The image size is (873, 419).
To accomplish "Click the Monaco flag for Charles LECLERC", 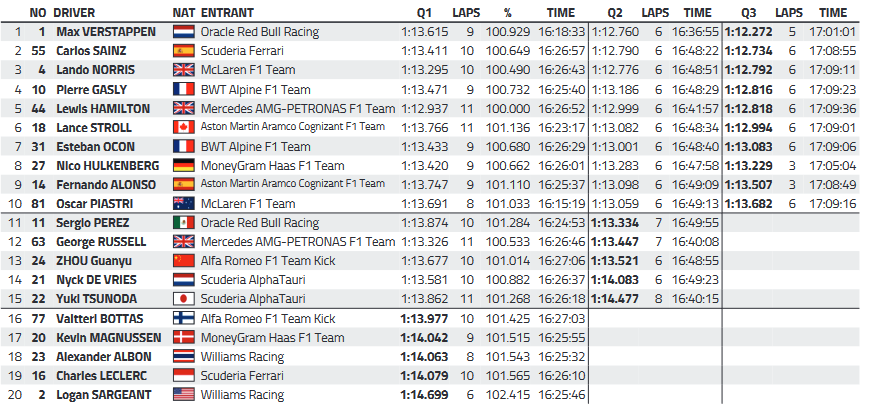I will pyautogui.click(x=184, y=376).
